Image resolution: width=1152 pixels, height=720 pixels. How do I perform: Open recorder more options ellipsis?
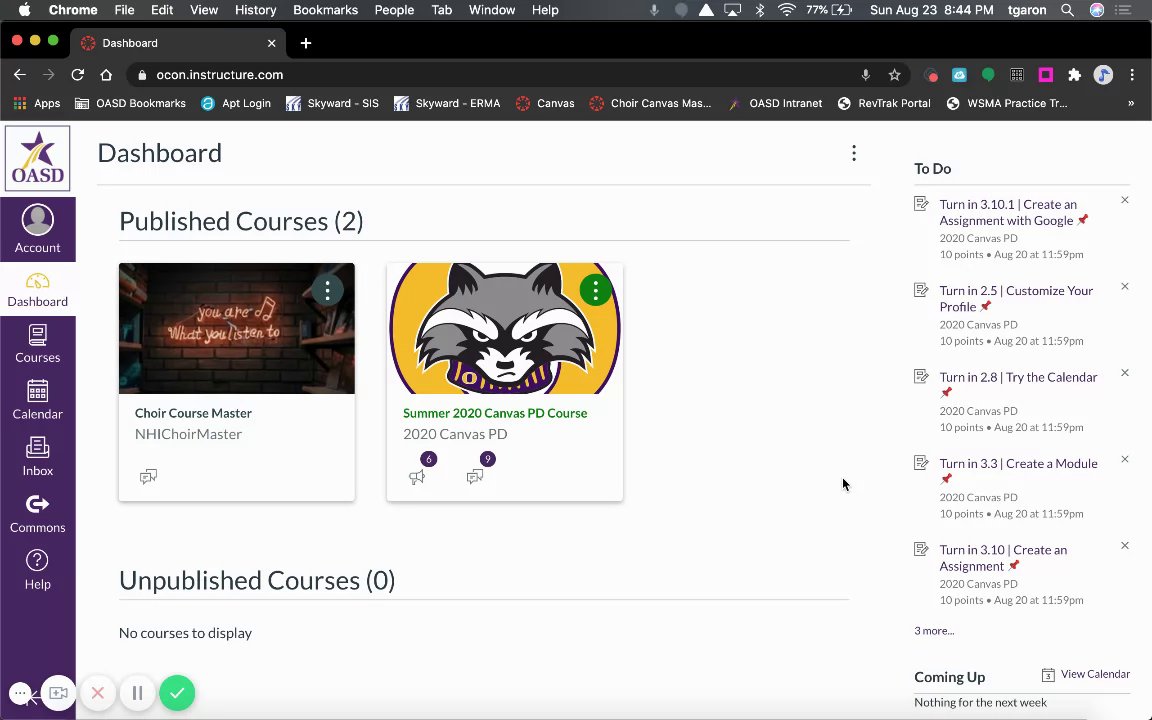point(21,693)
